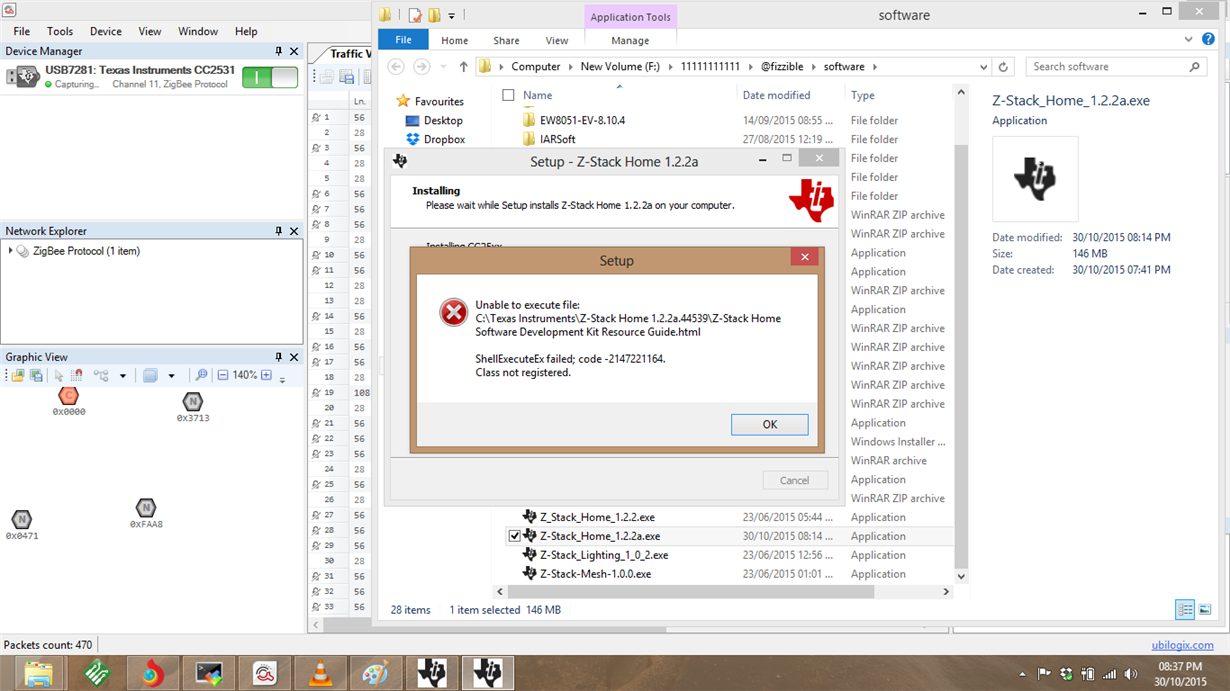Open the Explorer File tab
Screen dimensions: 1230x691
403,40
